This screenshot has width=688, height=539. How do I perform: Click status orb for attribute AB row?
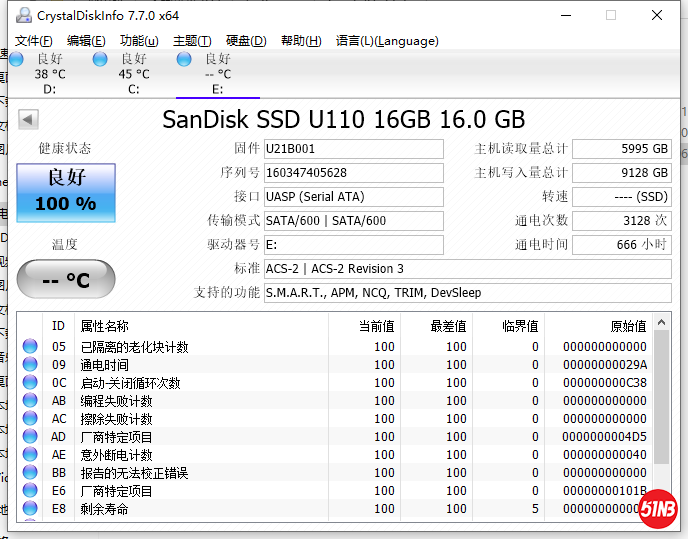30,401
